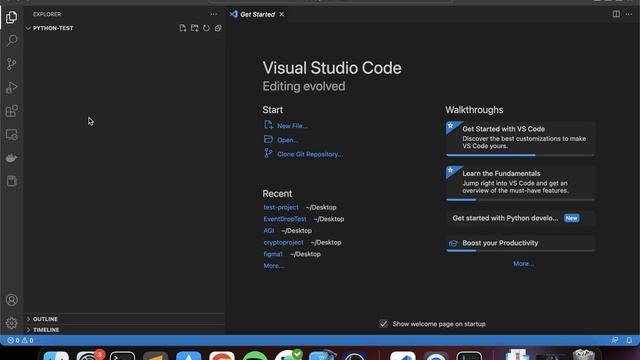Click the Open... link
Viewport: 640px width, 360px height.
click(287, 140)
